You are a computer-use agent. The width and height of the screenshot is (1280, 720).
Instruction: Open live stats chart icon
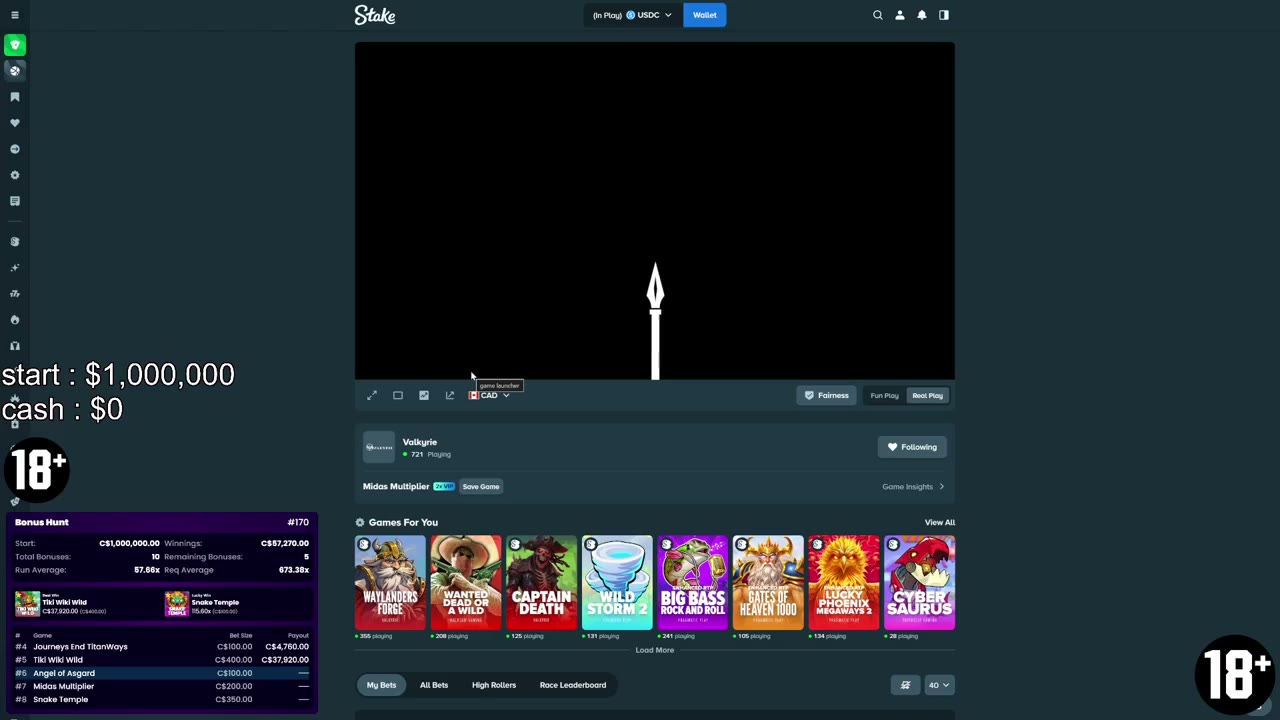point(424,396)
